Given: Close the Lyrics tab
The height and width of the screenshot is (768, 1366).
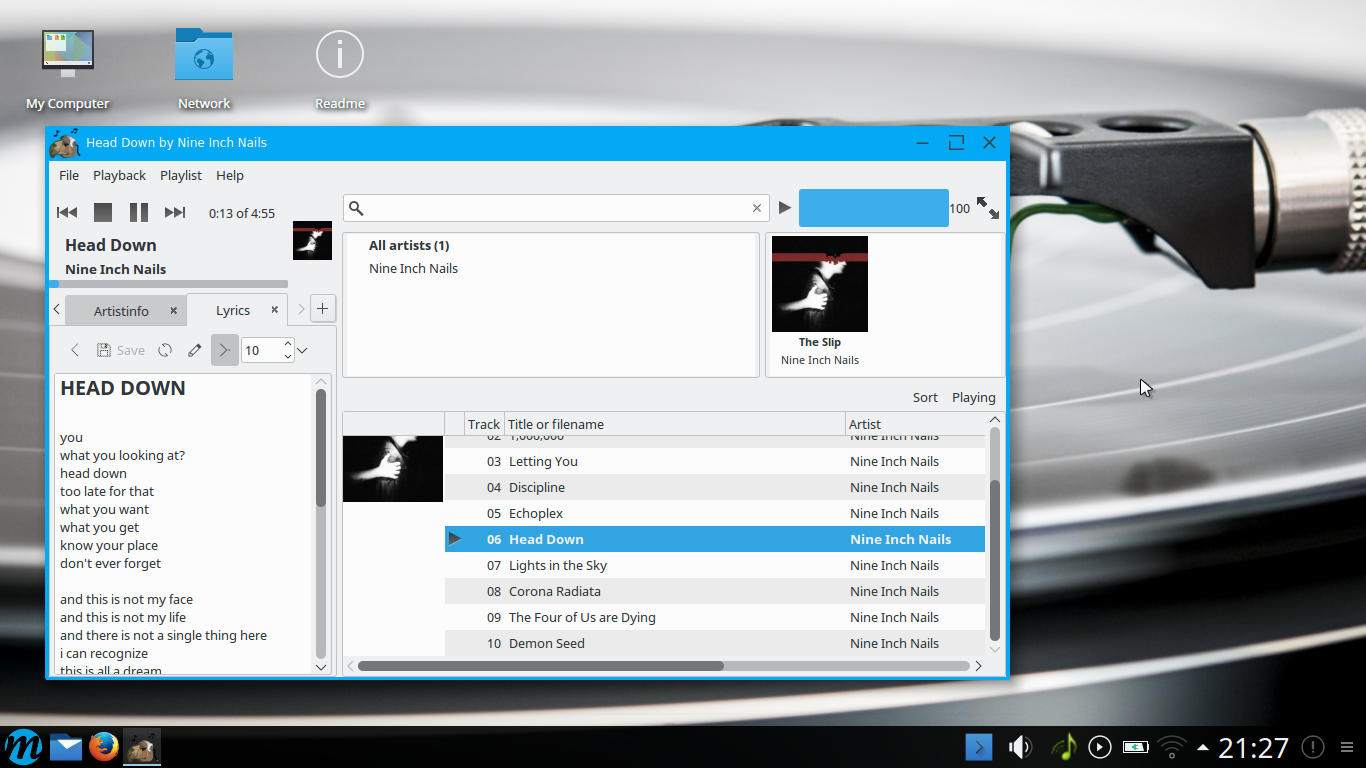Looking at the screenshot, I should point(275,311).
